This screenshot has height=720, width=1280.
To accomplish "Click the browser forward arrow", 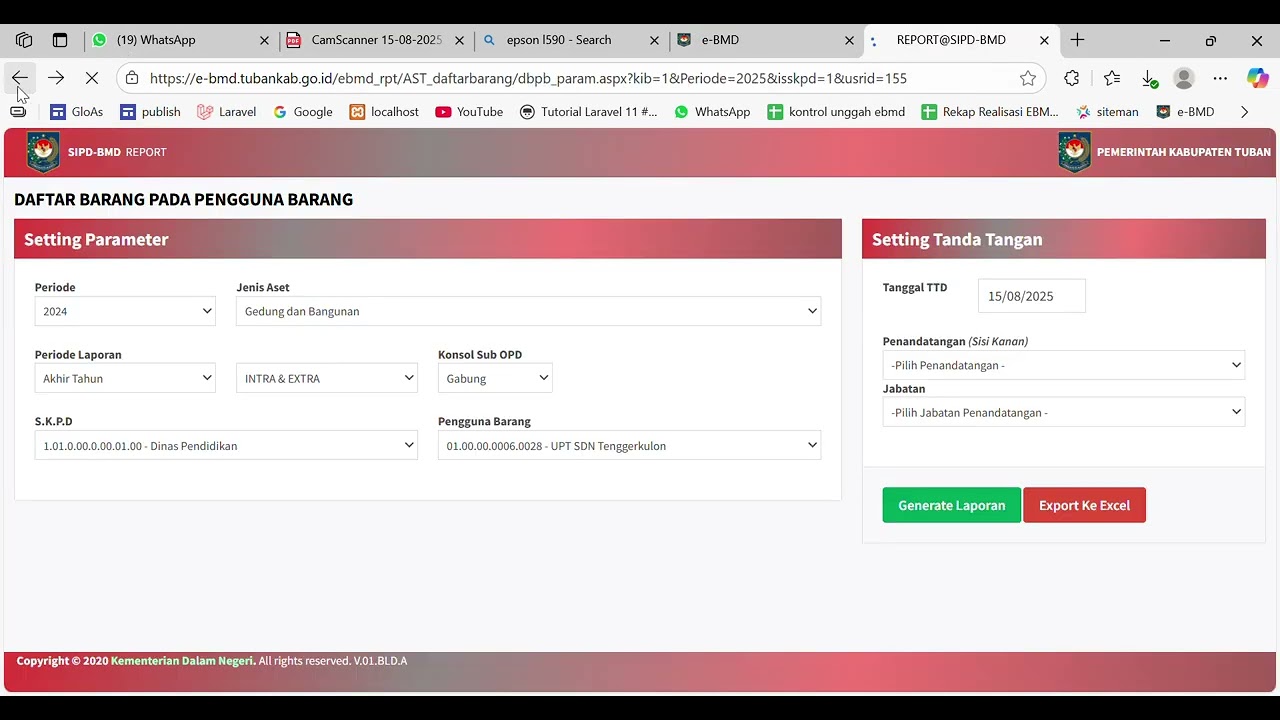I will (56, 78).
